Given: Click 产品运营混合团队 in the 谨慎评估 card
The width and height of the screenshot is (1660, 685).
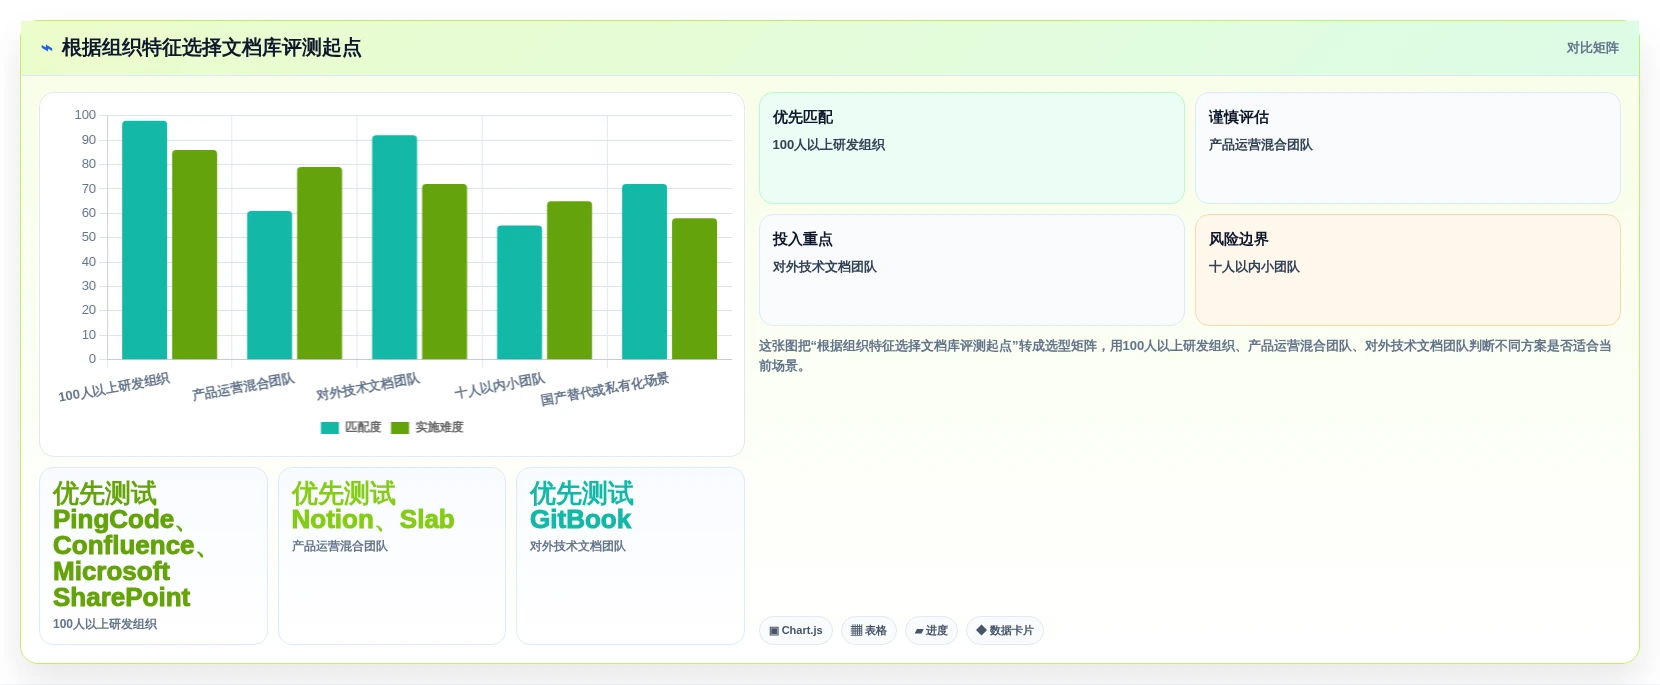Looking at the screenshot, I should [1260, 145].
